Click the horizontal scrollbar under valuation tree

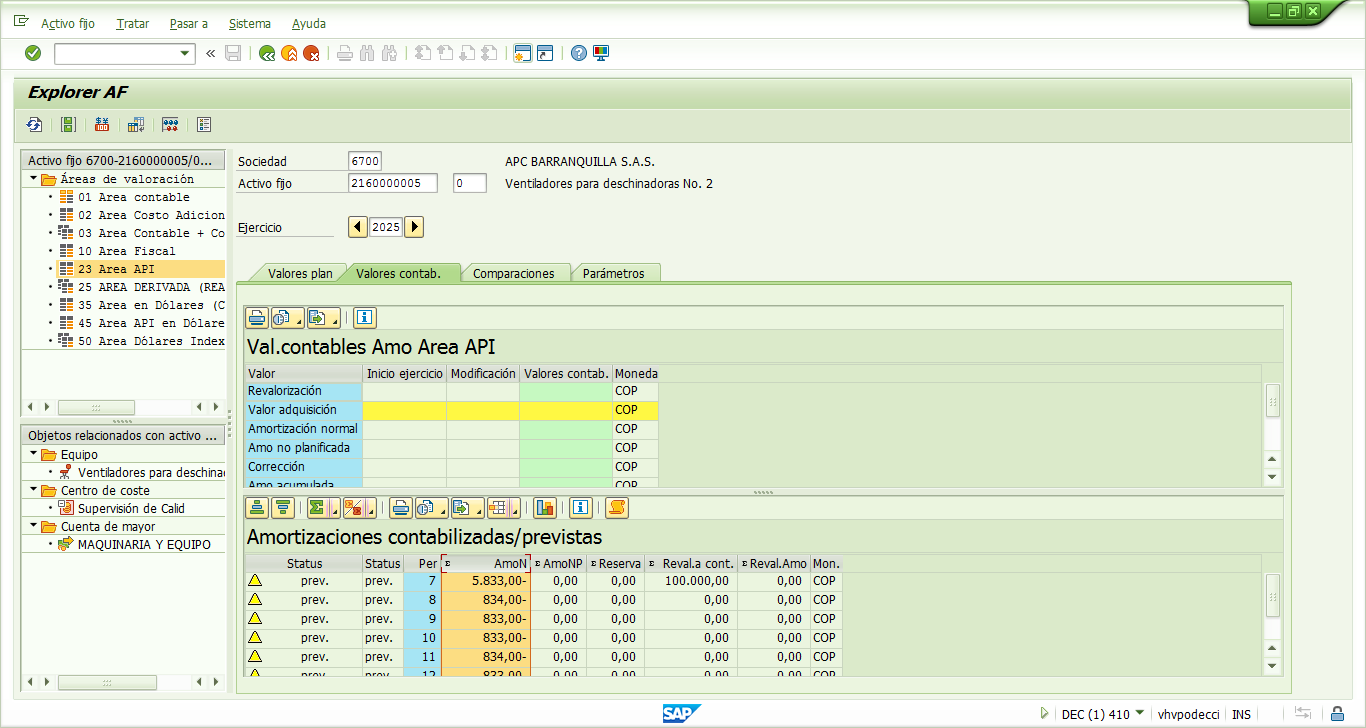[123, 407]
